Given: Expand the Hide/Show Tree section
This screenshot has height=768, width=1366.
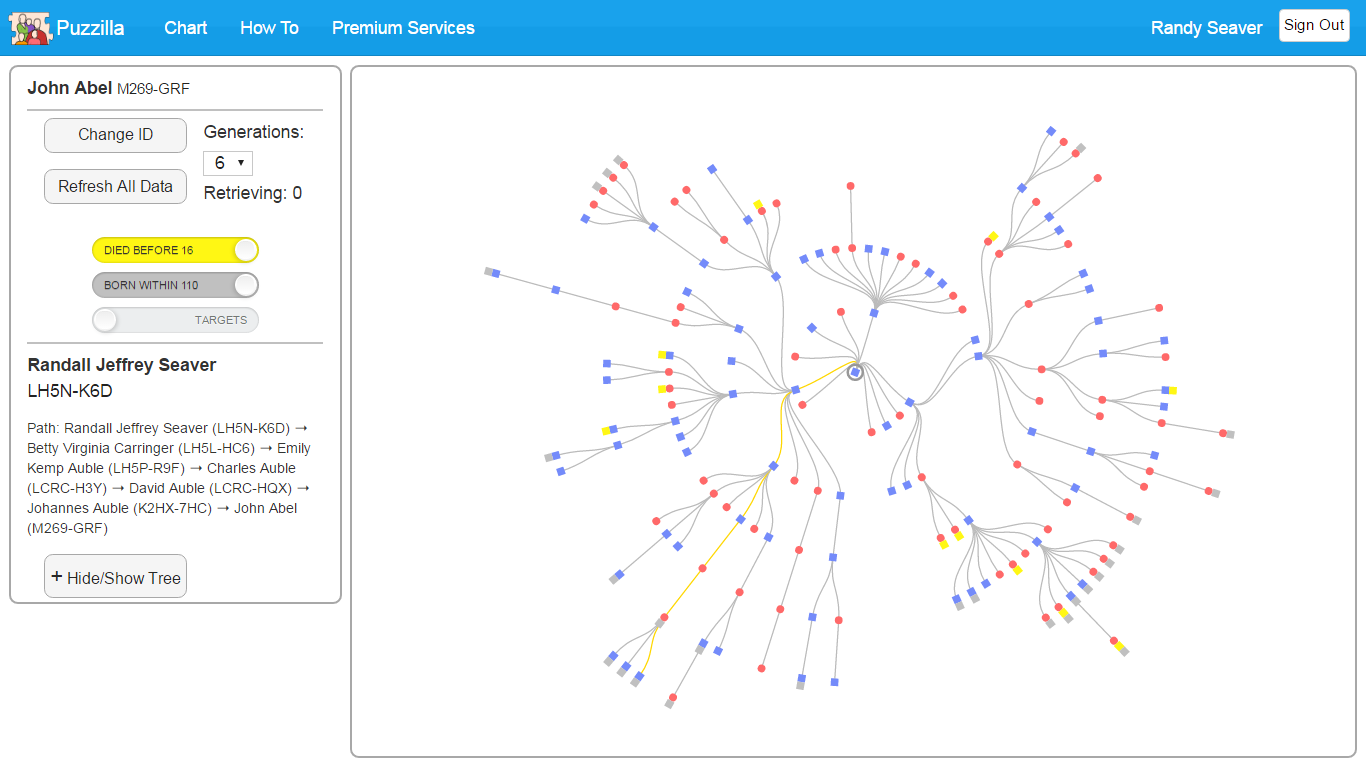Looking at the screenshot, I should [114, 576].
